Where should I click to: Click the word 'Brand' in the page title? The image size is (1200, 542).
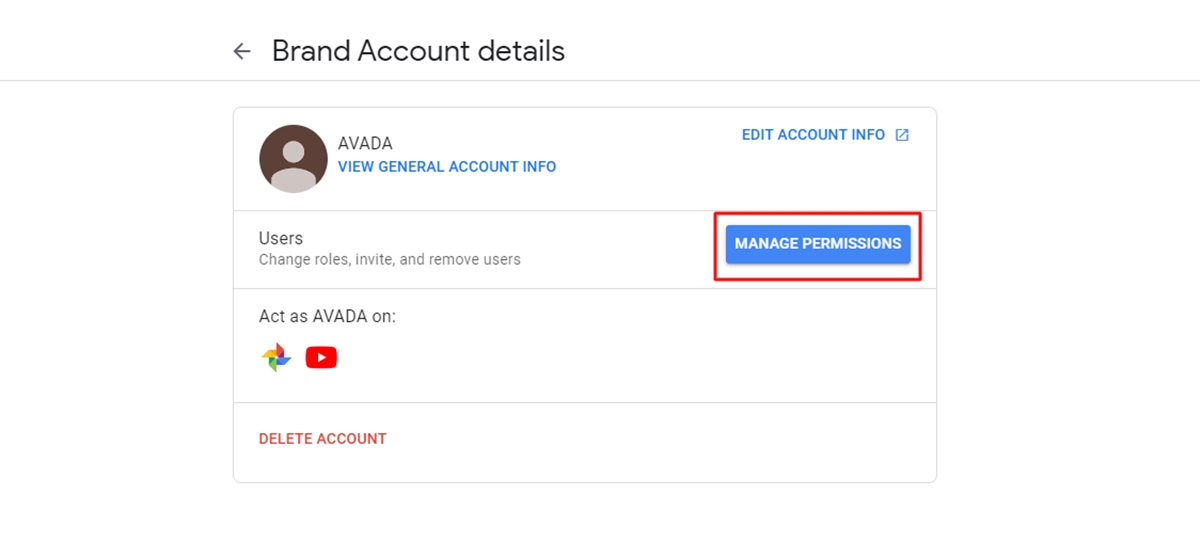(311, 51)
